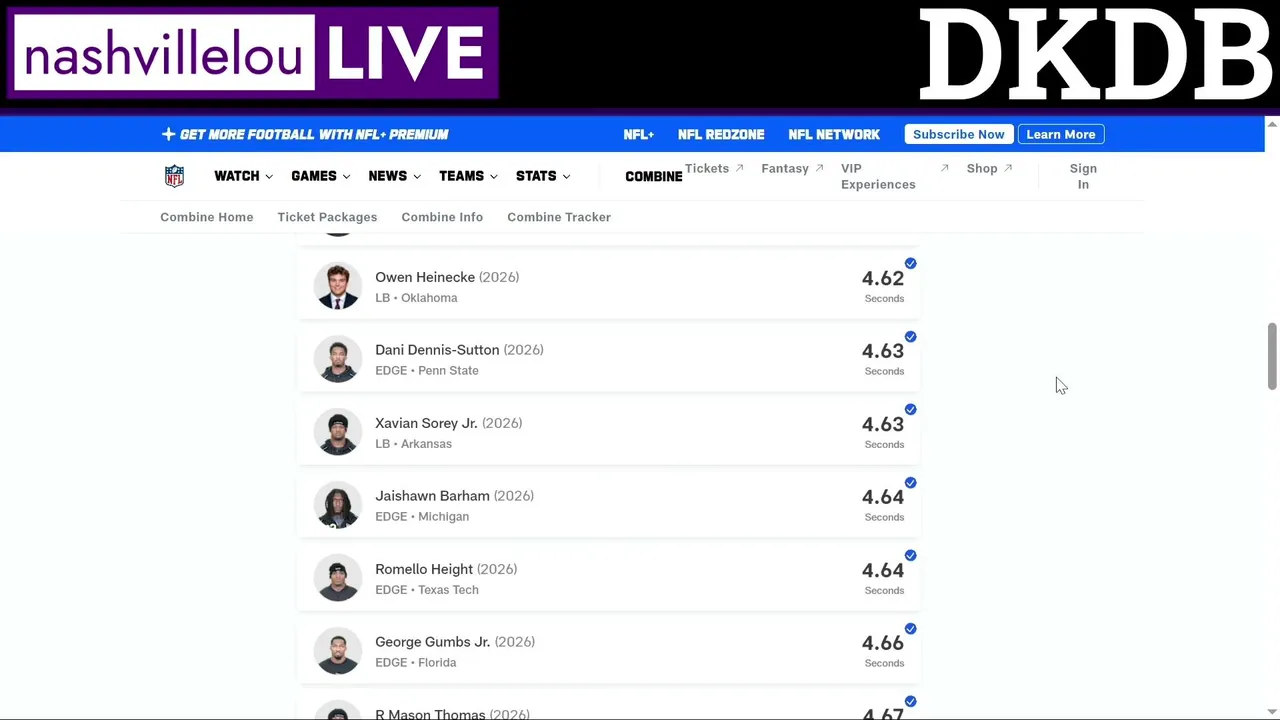Click the plus icon in the NFL+ Premium banner
The image size is (1280, 720).
point(168,134)
